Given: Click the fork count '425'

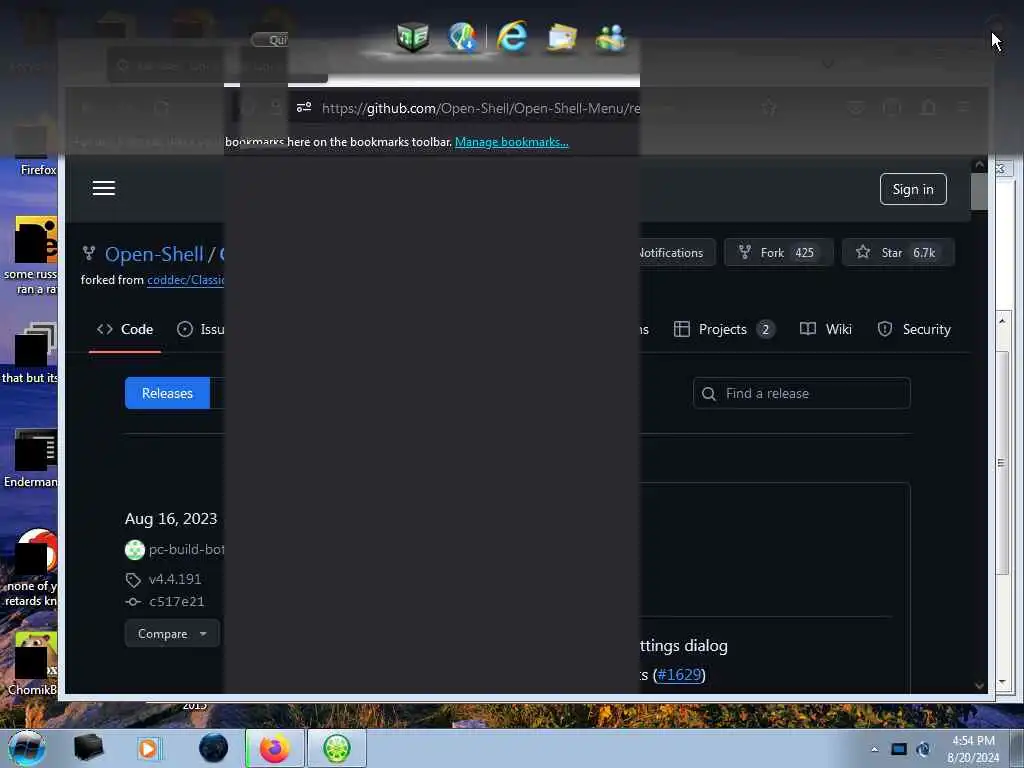Looking at the screenshot, I should (x=805, y=253).
